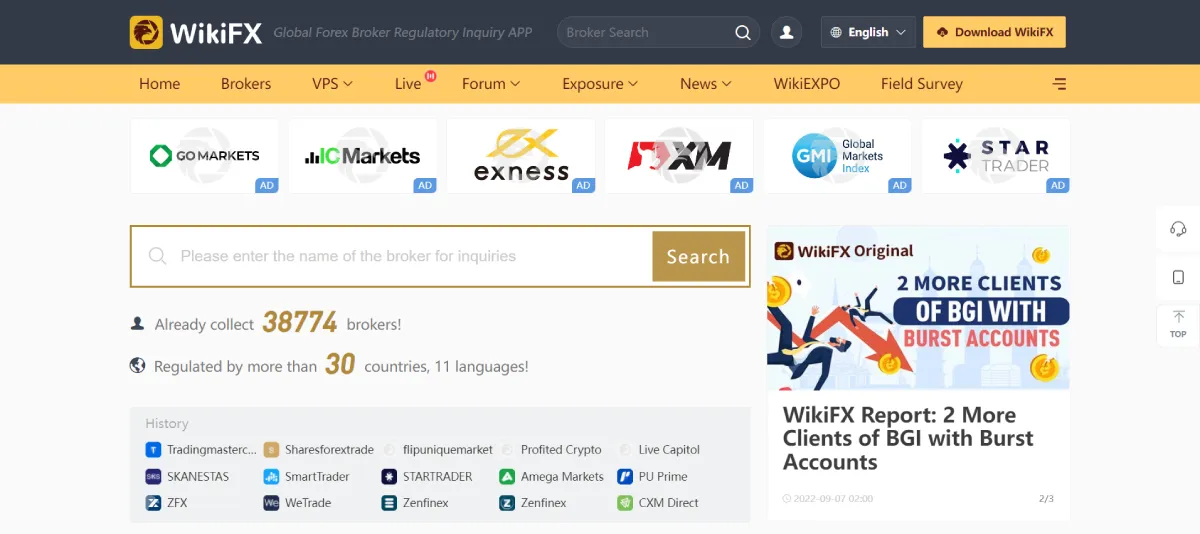Open the WikiEXPO menu item
1200x534 pixels.
[x=806, y=84]
